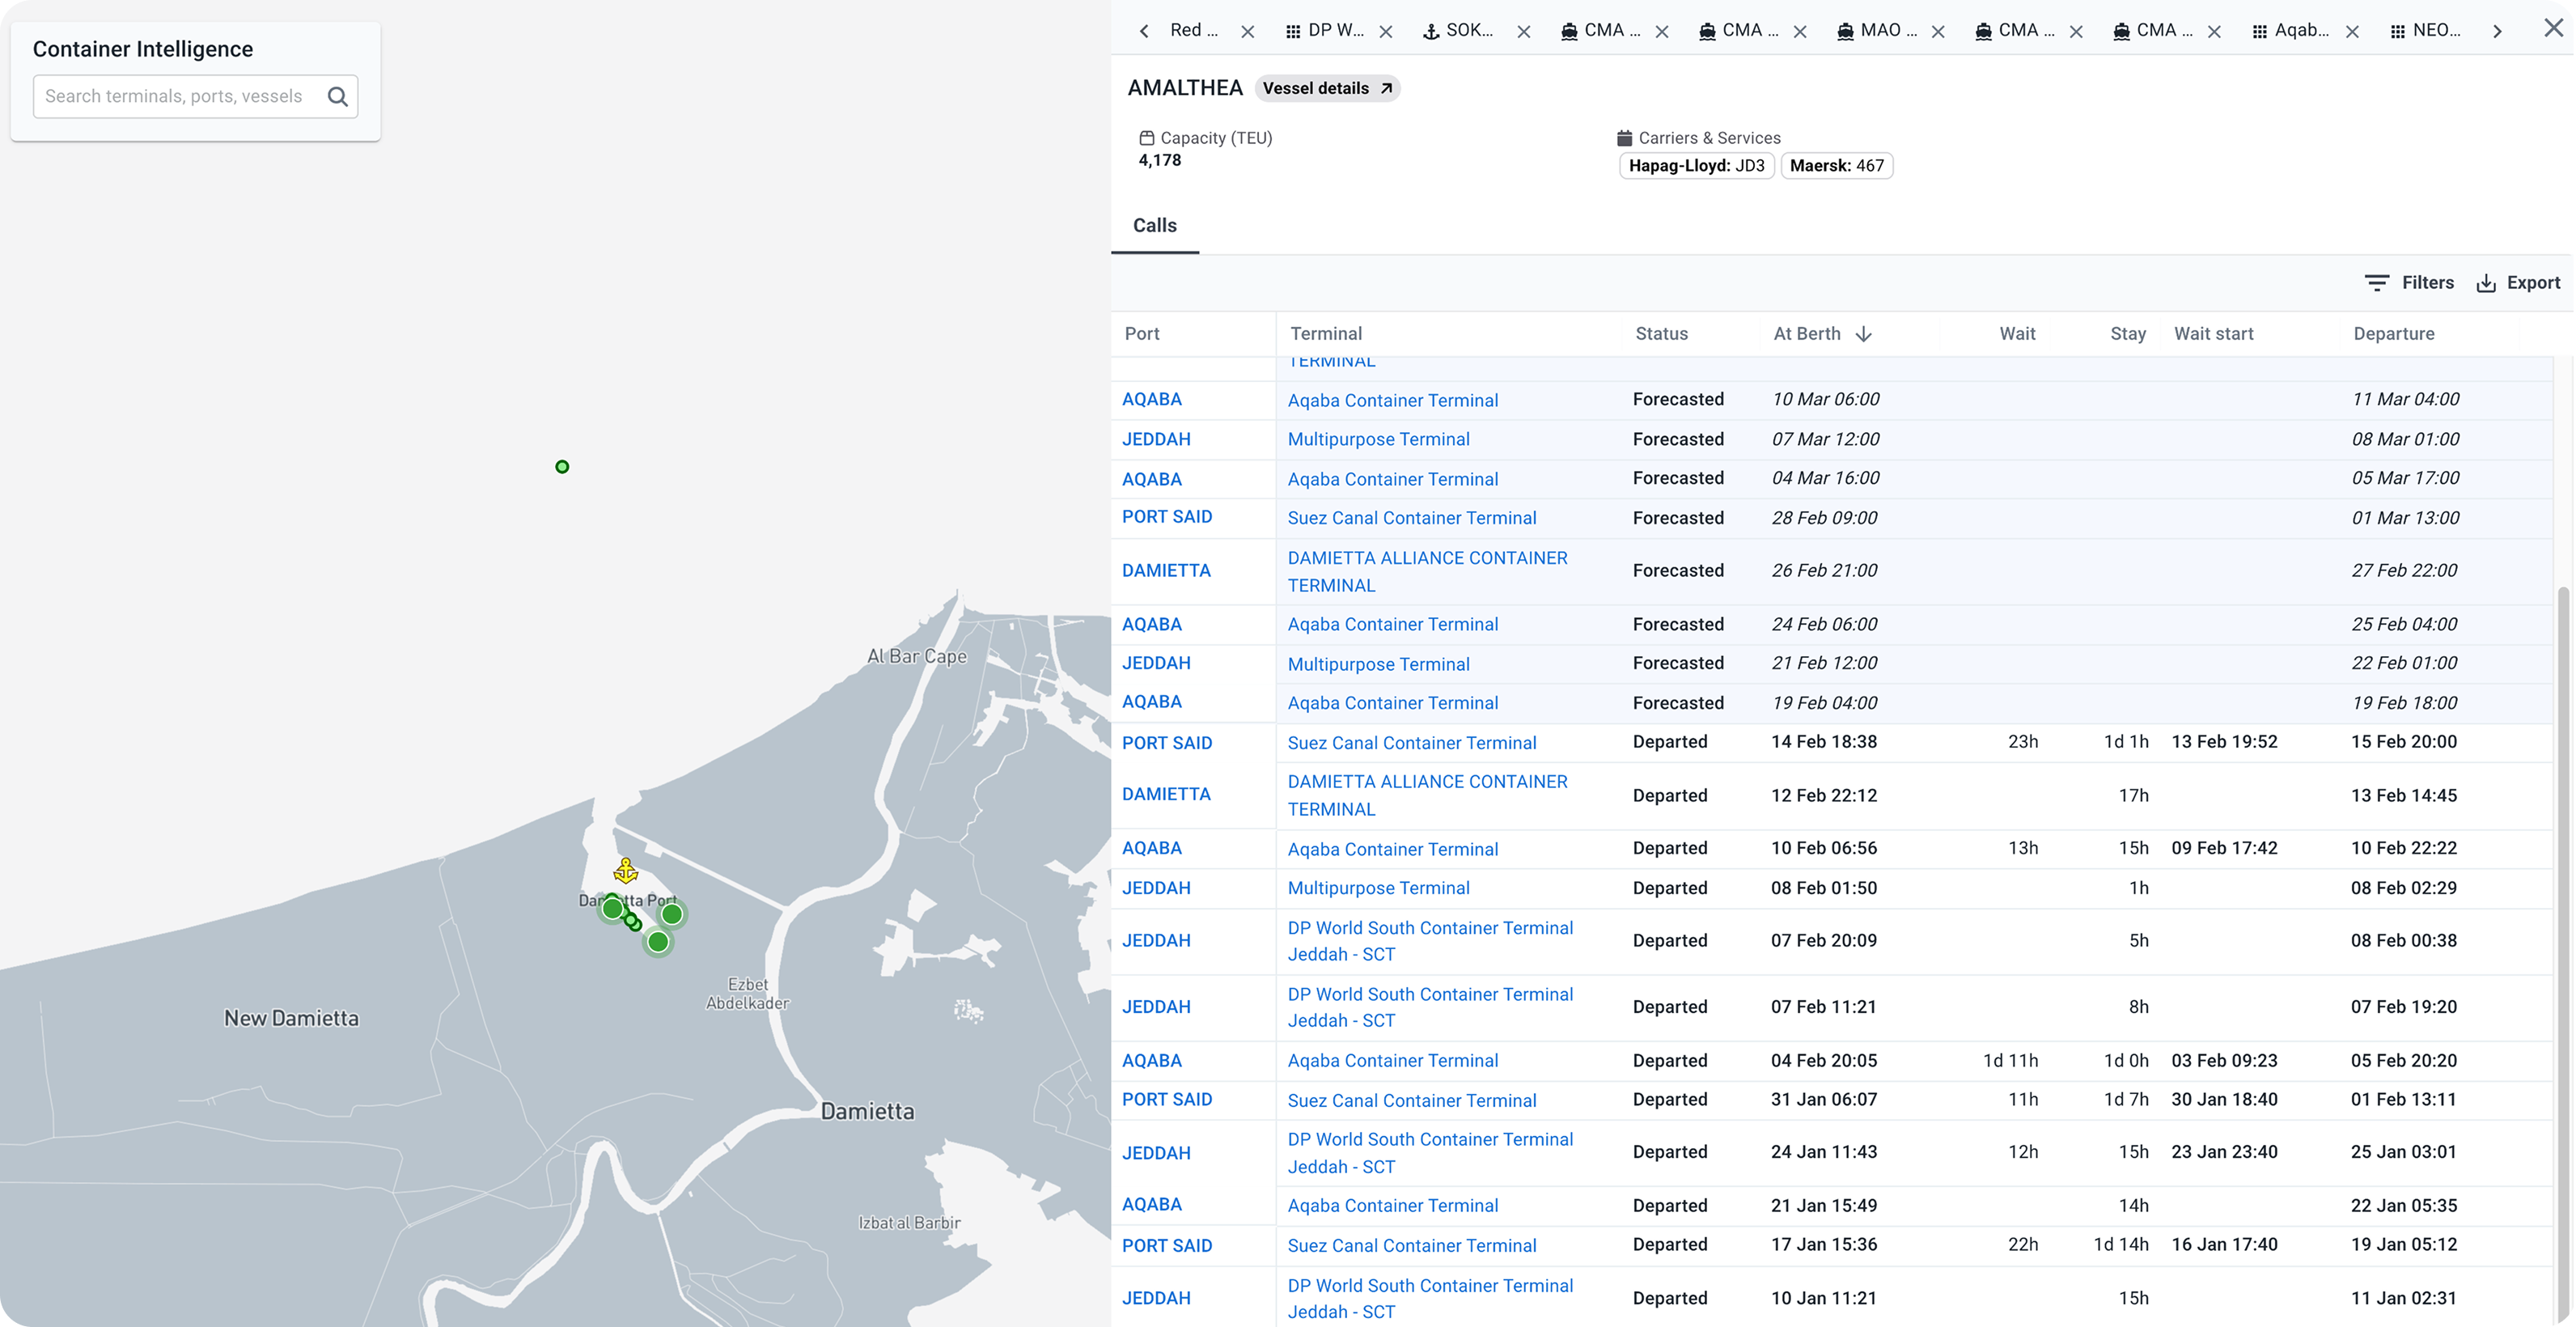Focus the search terminals, ports, vessels field
Viewport: 2576px width, 1327px height.
pos(175,97)
